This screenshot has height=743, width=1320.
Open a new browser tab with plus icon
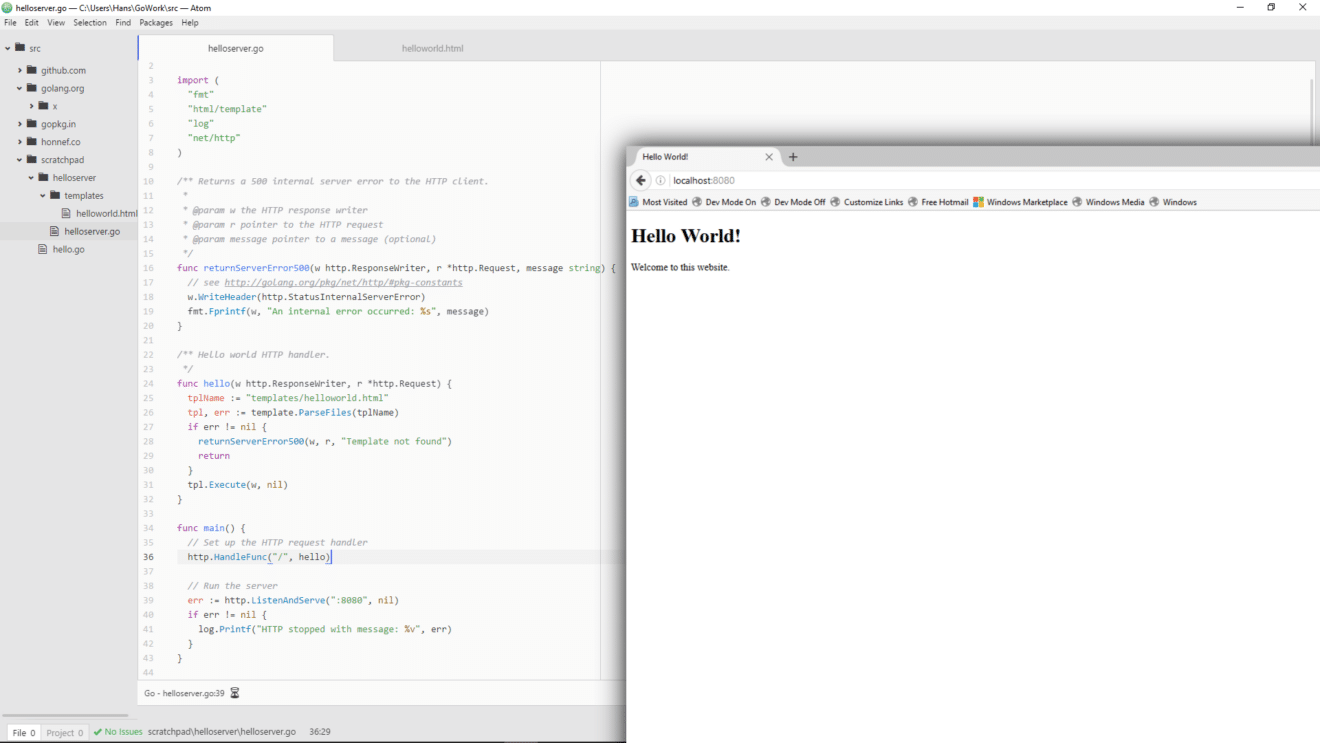793,157
